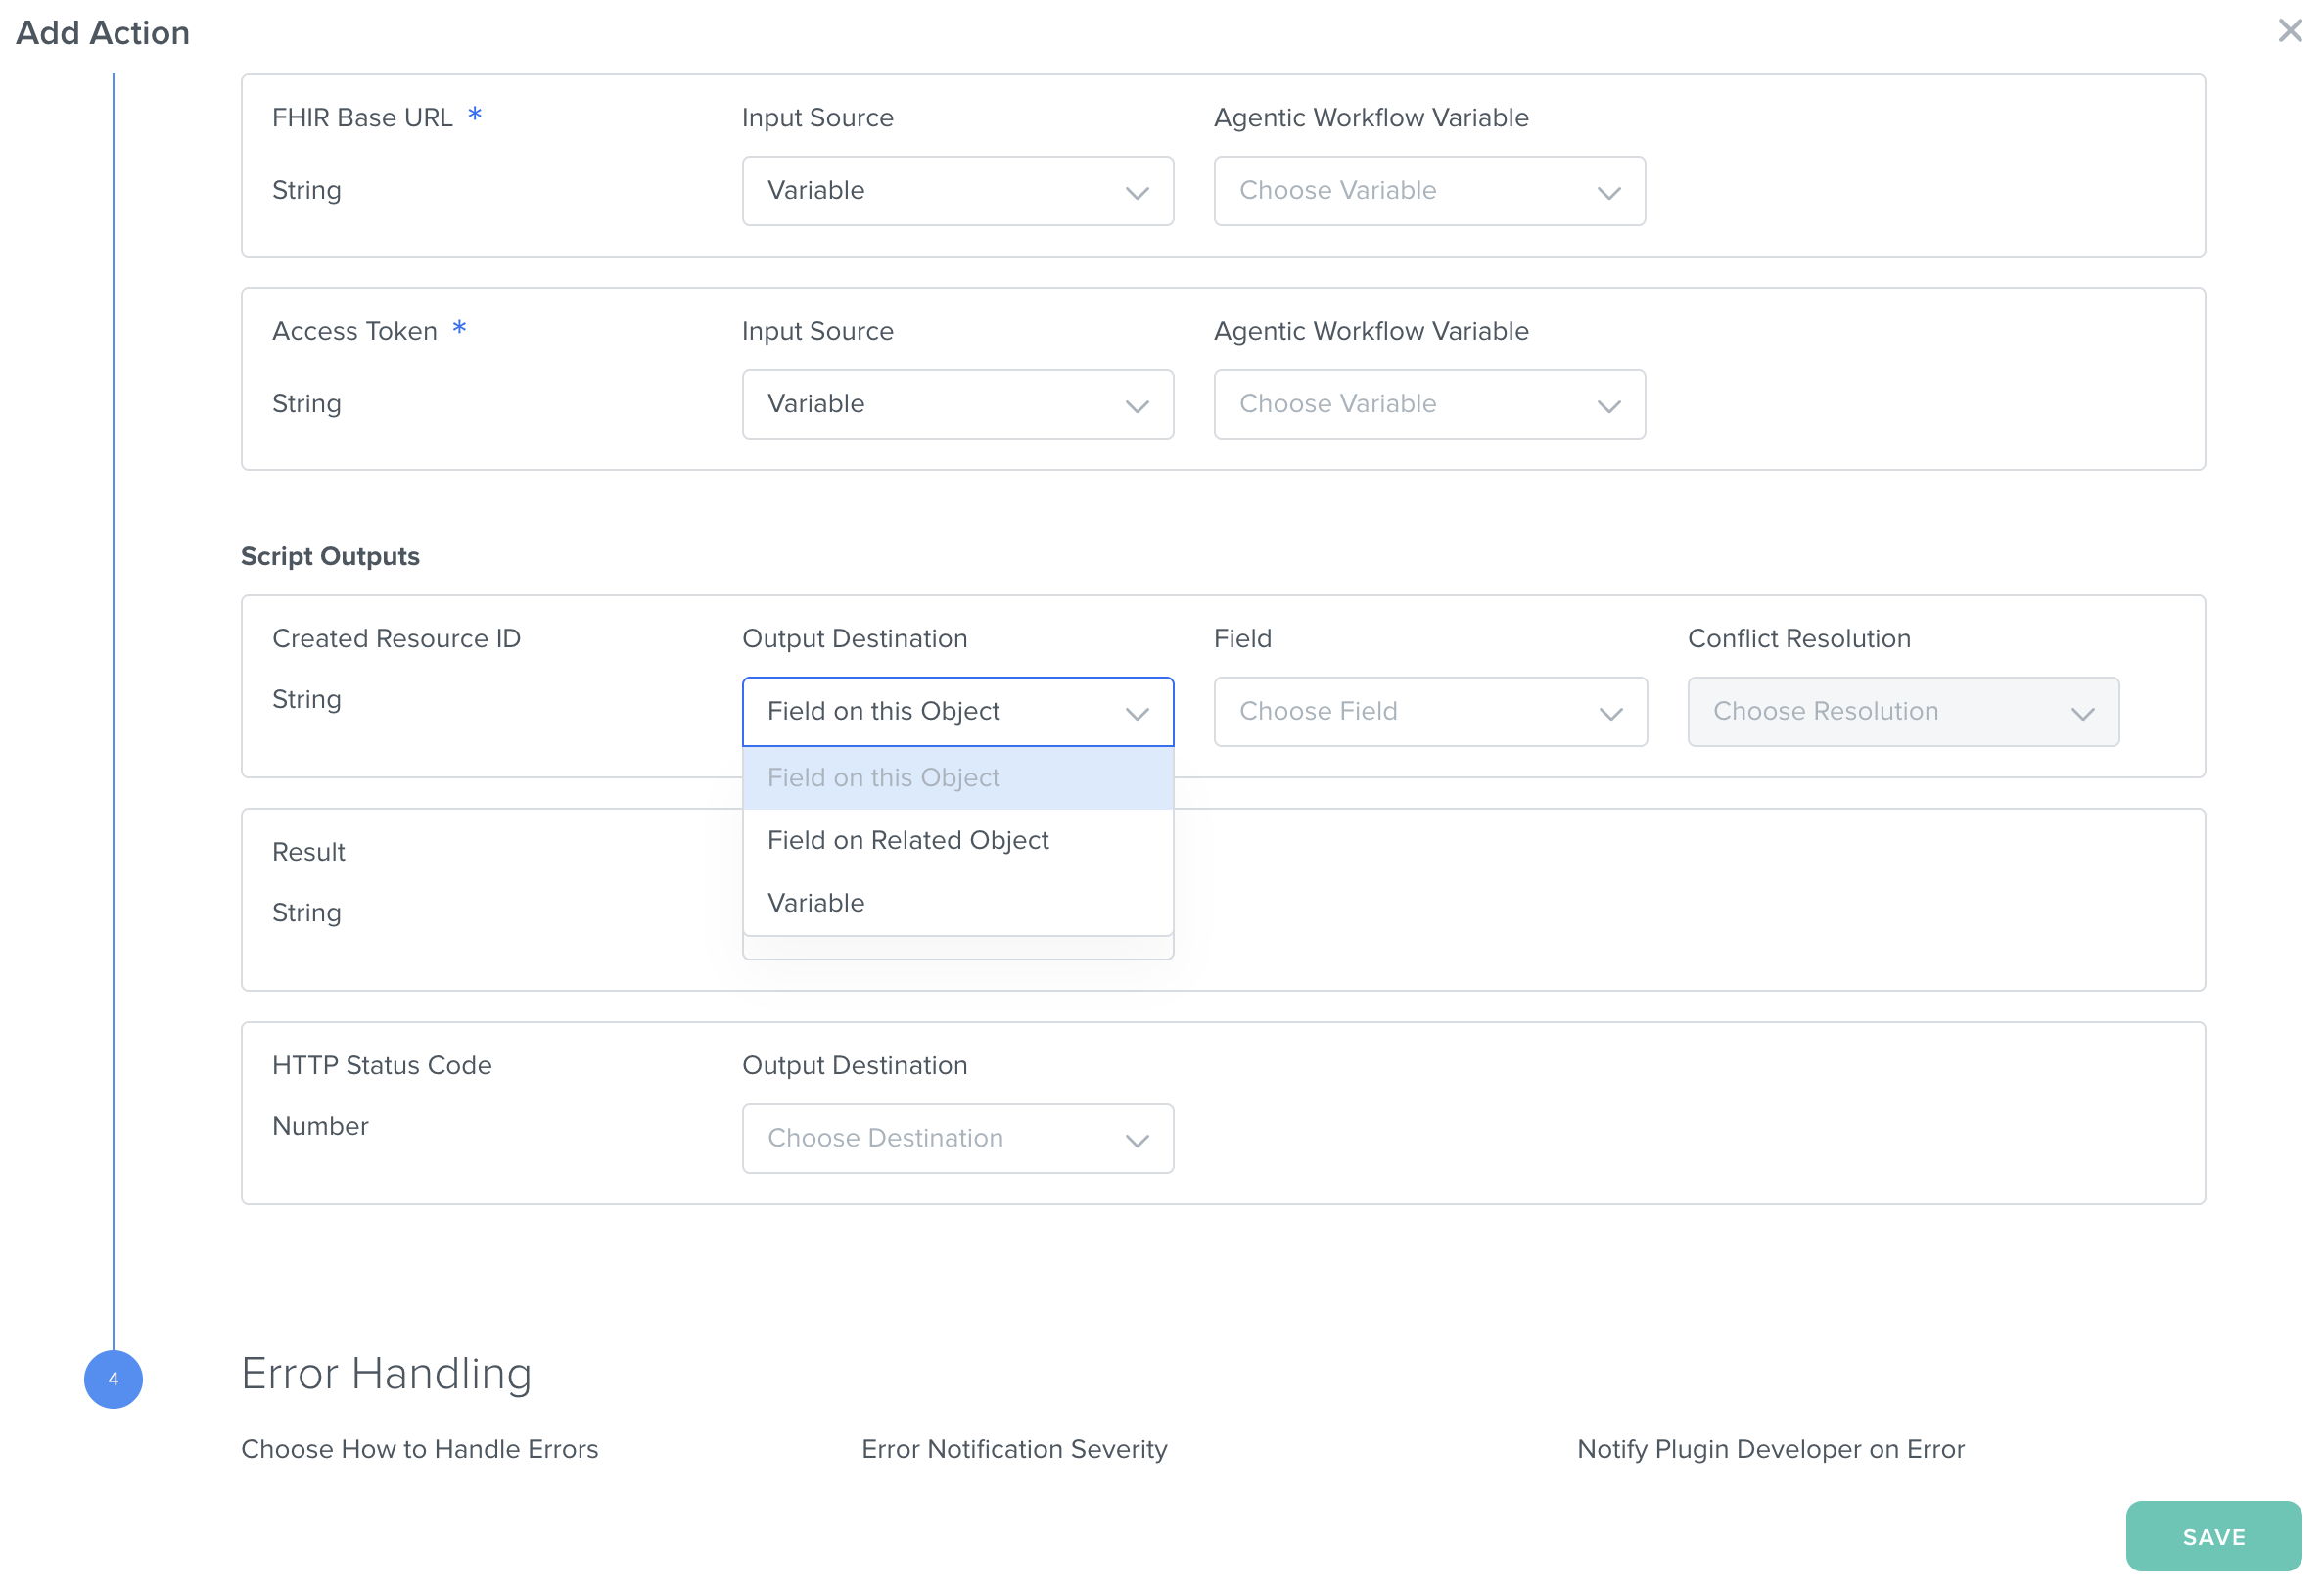This screenshot has height=1592, width=2324.
Task: Open FHIR Base URL Choose Variable dropdown
Action: 1429,191
